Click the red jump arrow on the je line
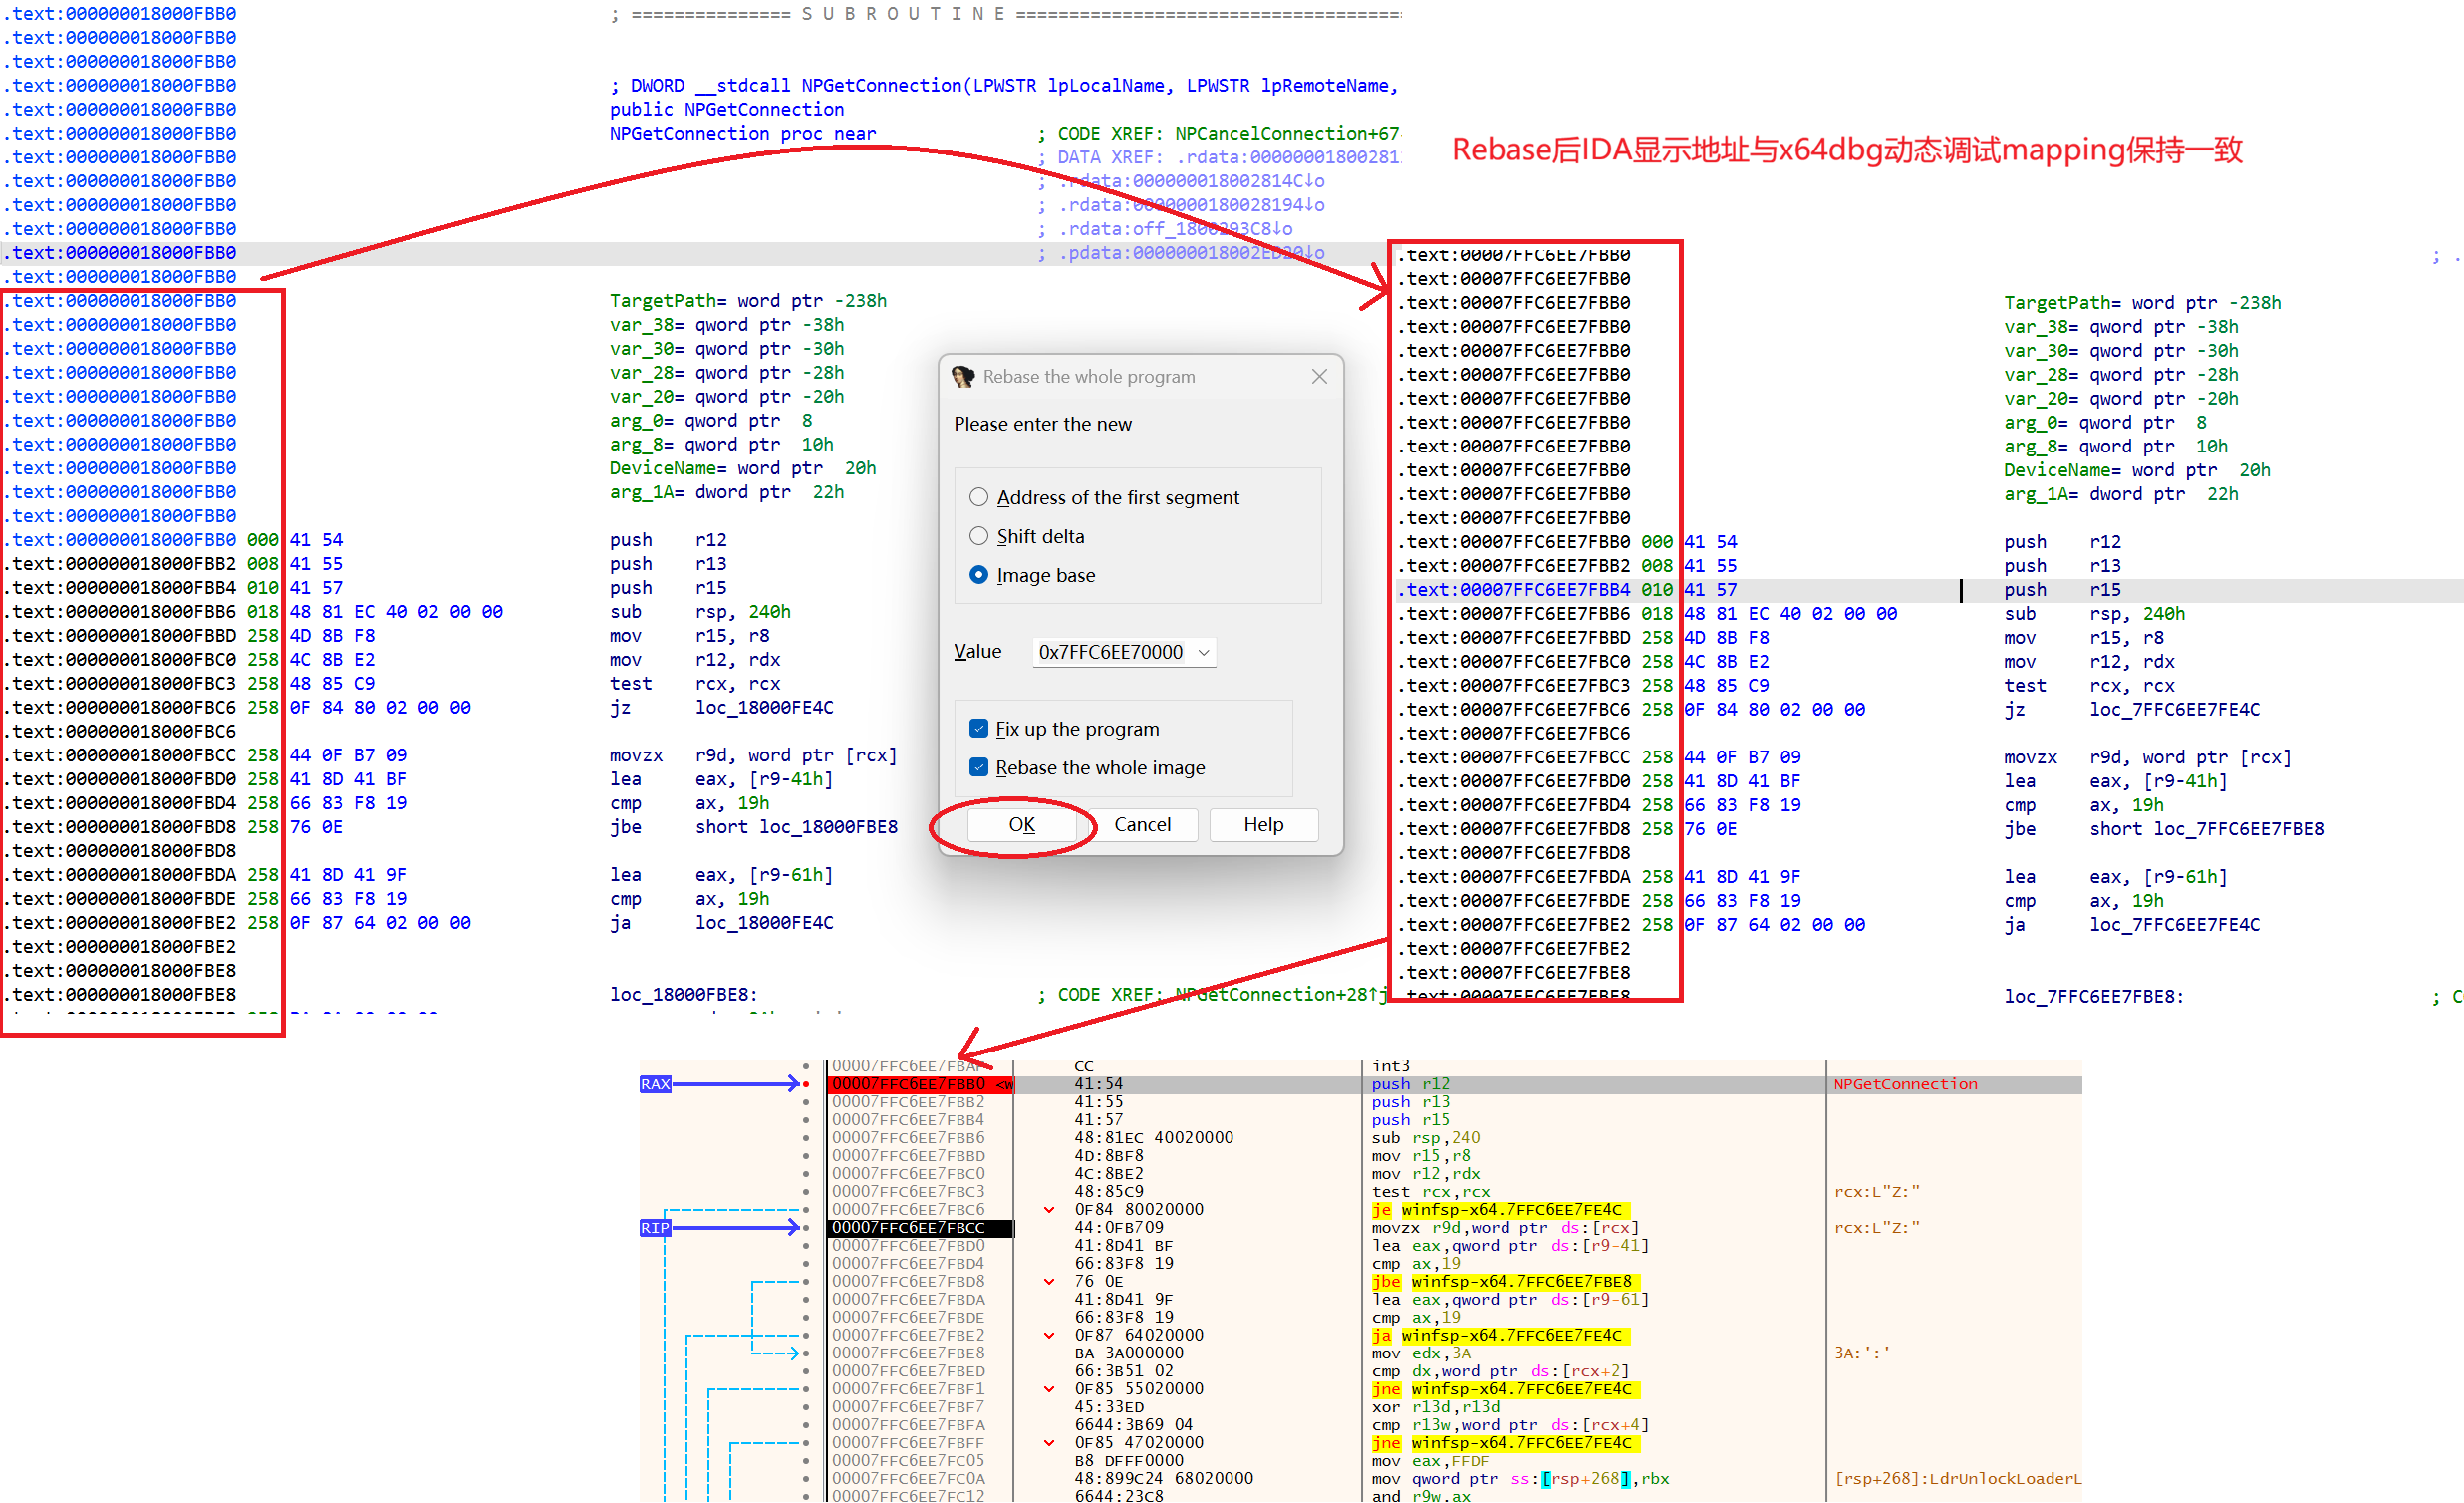The height and width of the screenshot is (1503, 2464). [1049, 1210]
